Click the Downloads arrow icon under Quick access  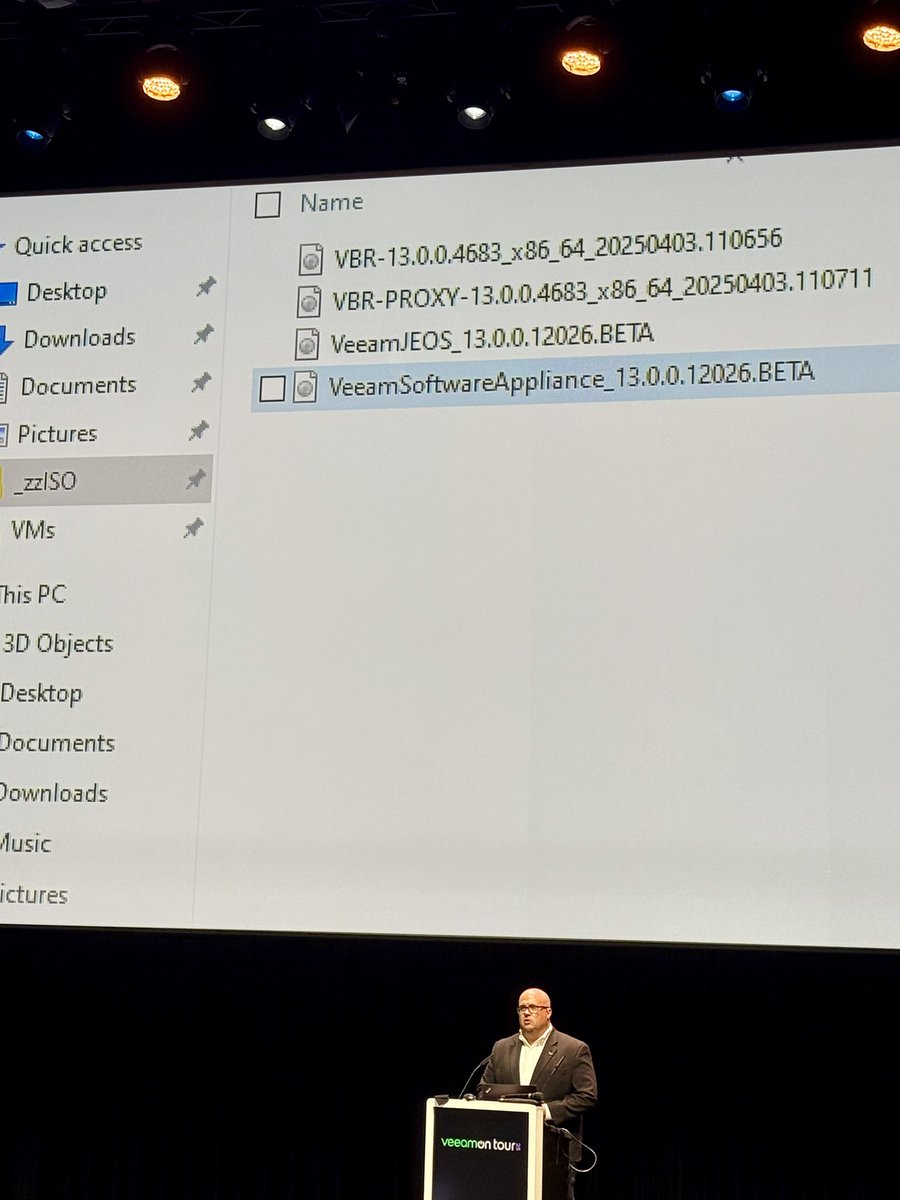(5, 341)
